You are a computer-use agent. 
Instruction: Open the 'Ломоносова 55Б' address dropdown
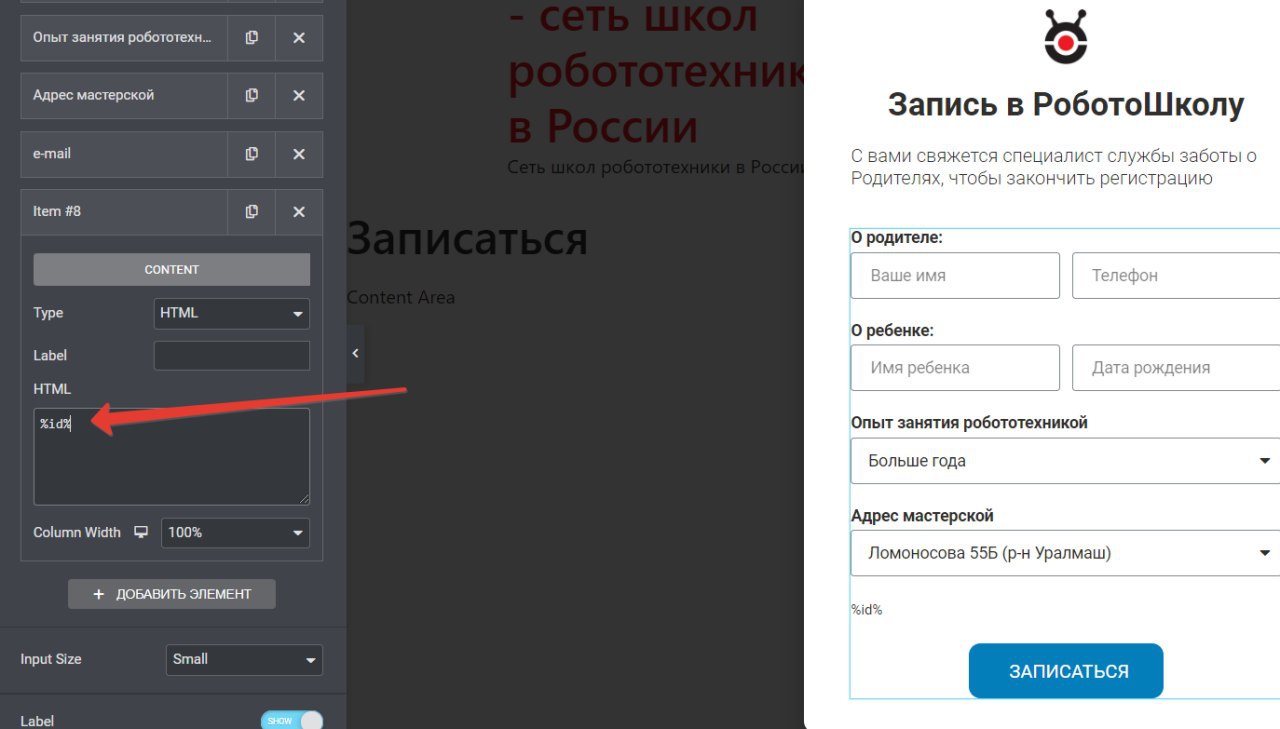point(1065,553)
